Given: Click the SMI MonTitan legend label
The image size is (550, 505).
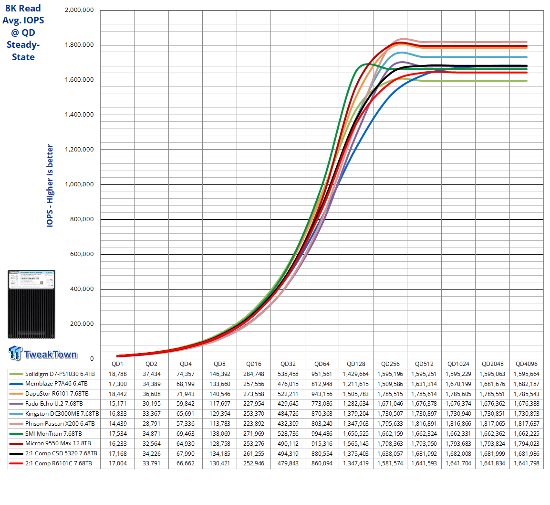Looking at the screenshot, I should click(53, 434).
